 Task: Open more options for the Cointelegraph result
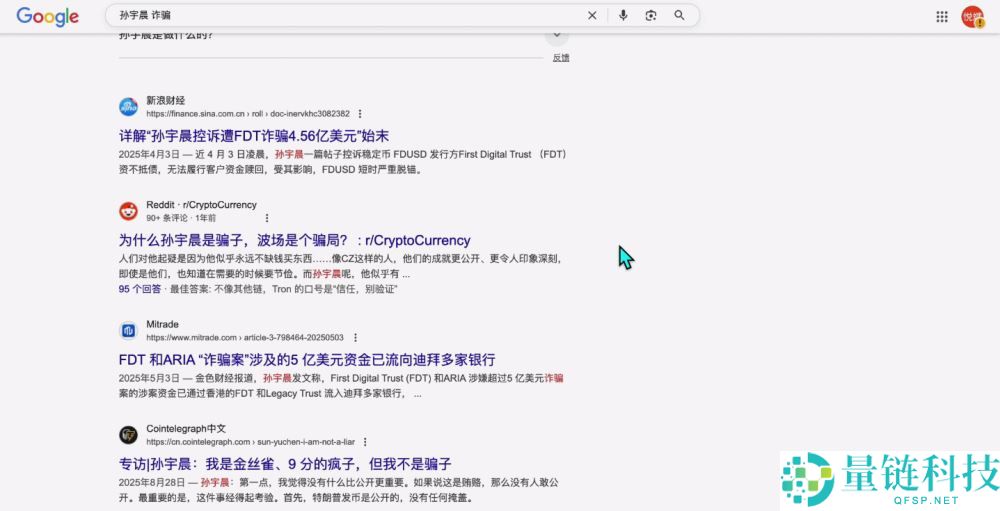coord(365,442)
